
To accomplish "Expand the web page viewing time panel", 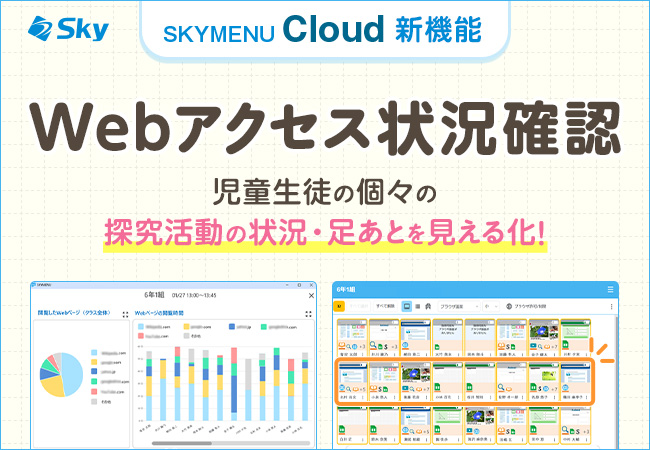I will [x=308, y=313].
